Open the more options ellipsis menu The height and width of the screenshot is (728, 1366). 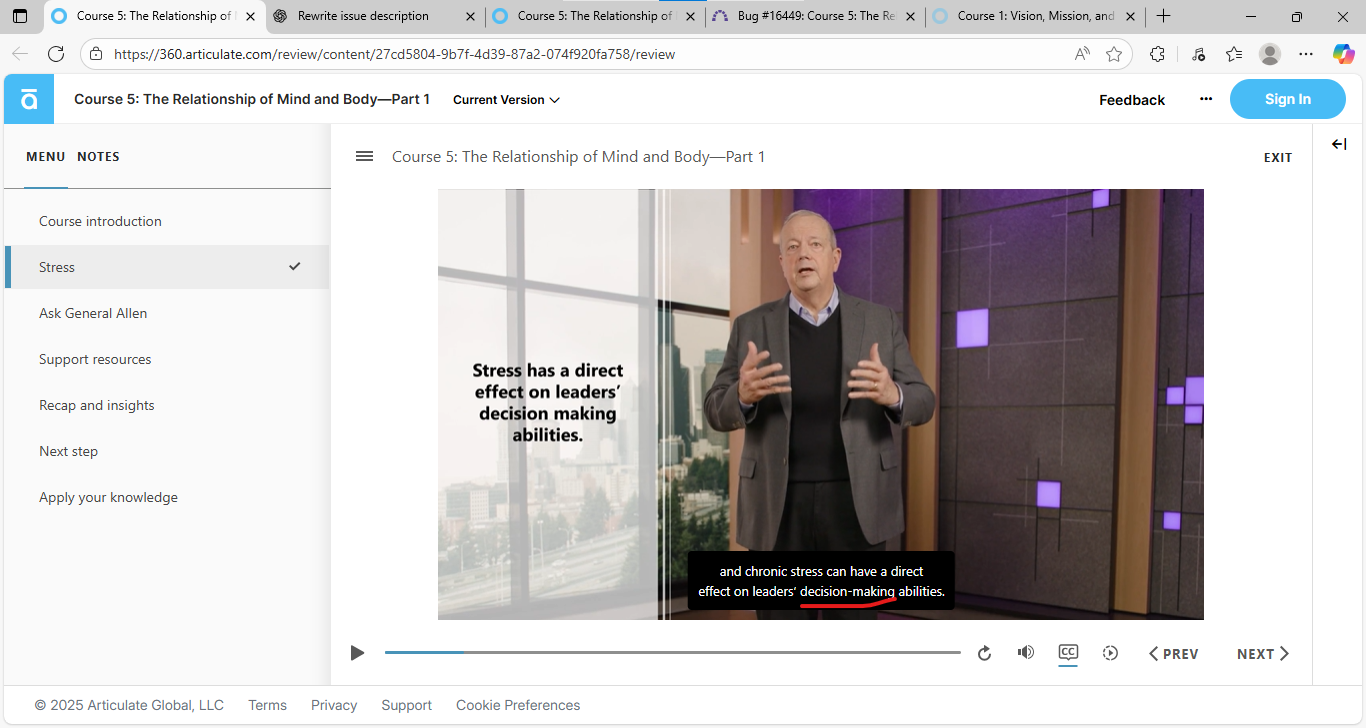pos(1206,99)
